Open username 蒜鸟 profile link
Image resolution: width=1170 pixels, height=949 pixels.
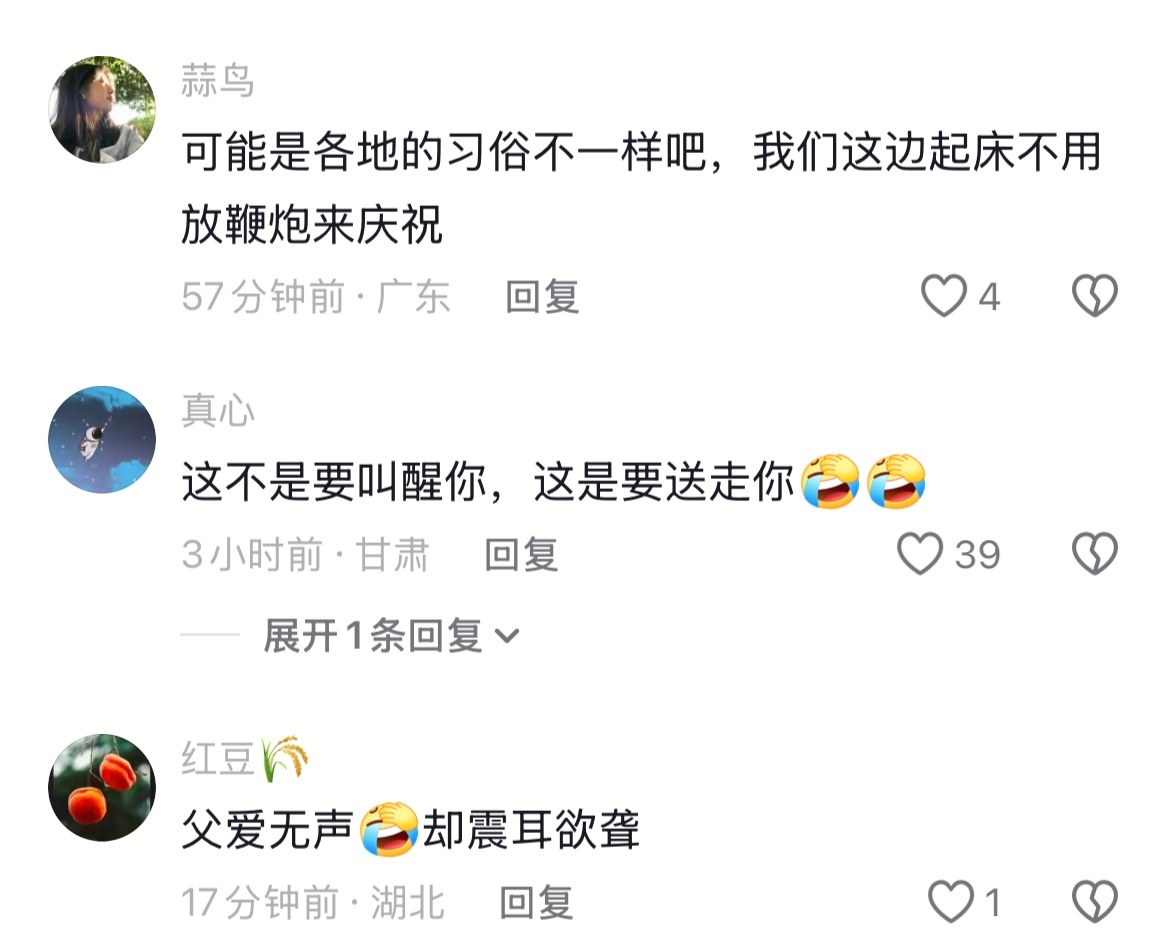click(x=217, y=81)
